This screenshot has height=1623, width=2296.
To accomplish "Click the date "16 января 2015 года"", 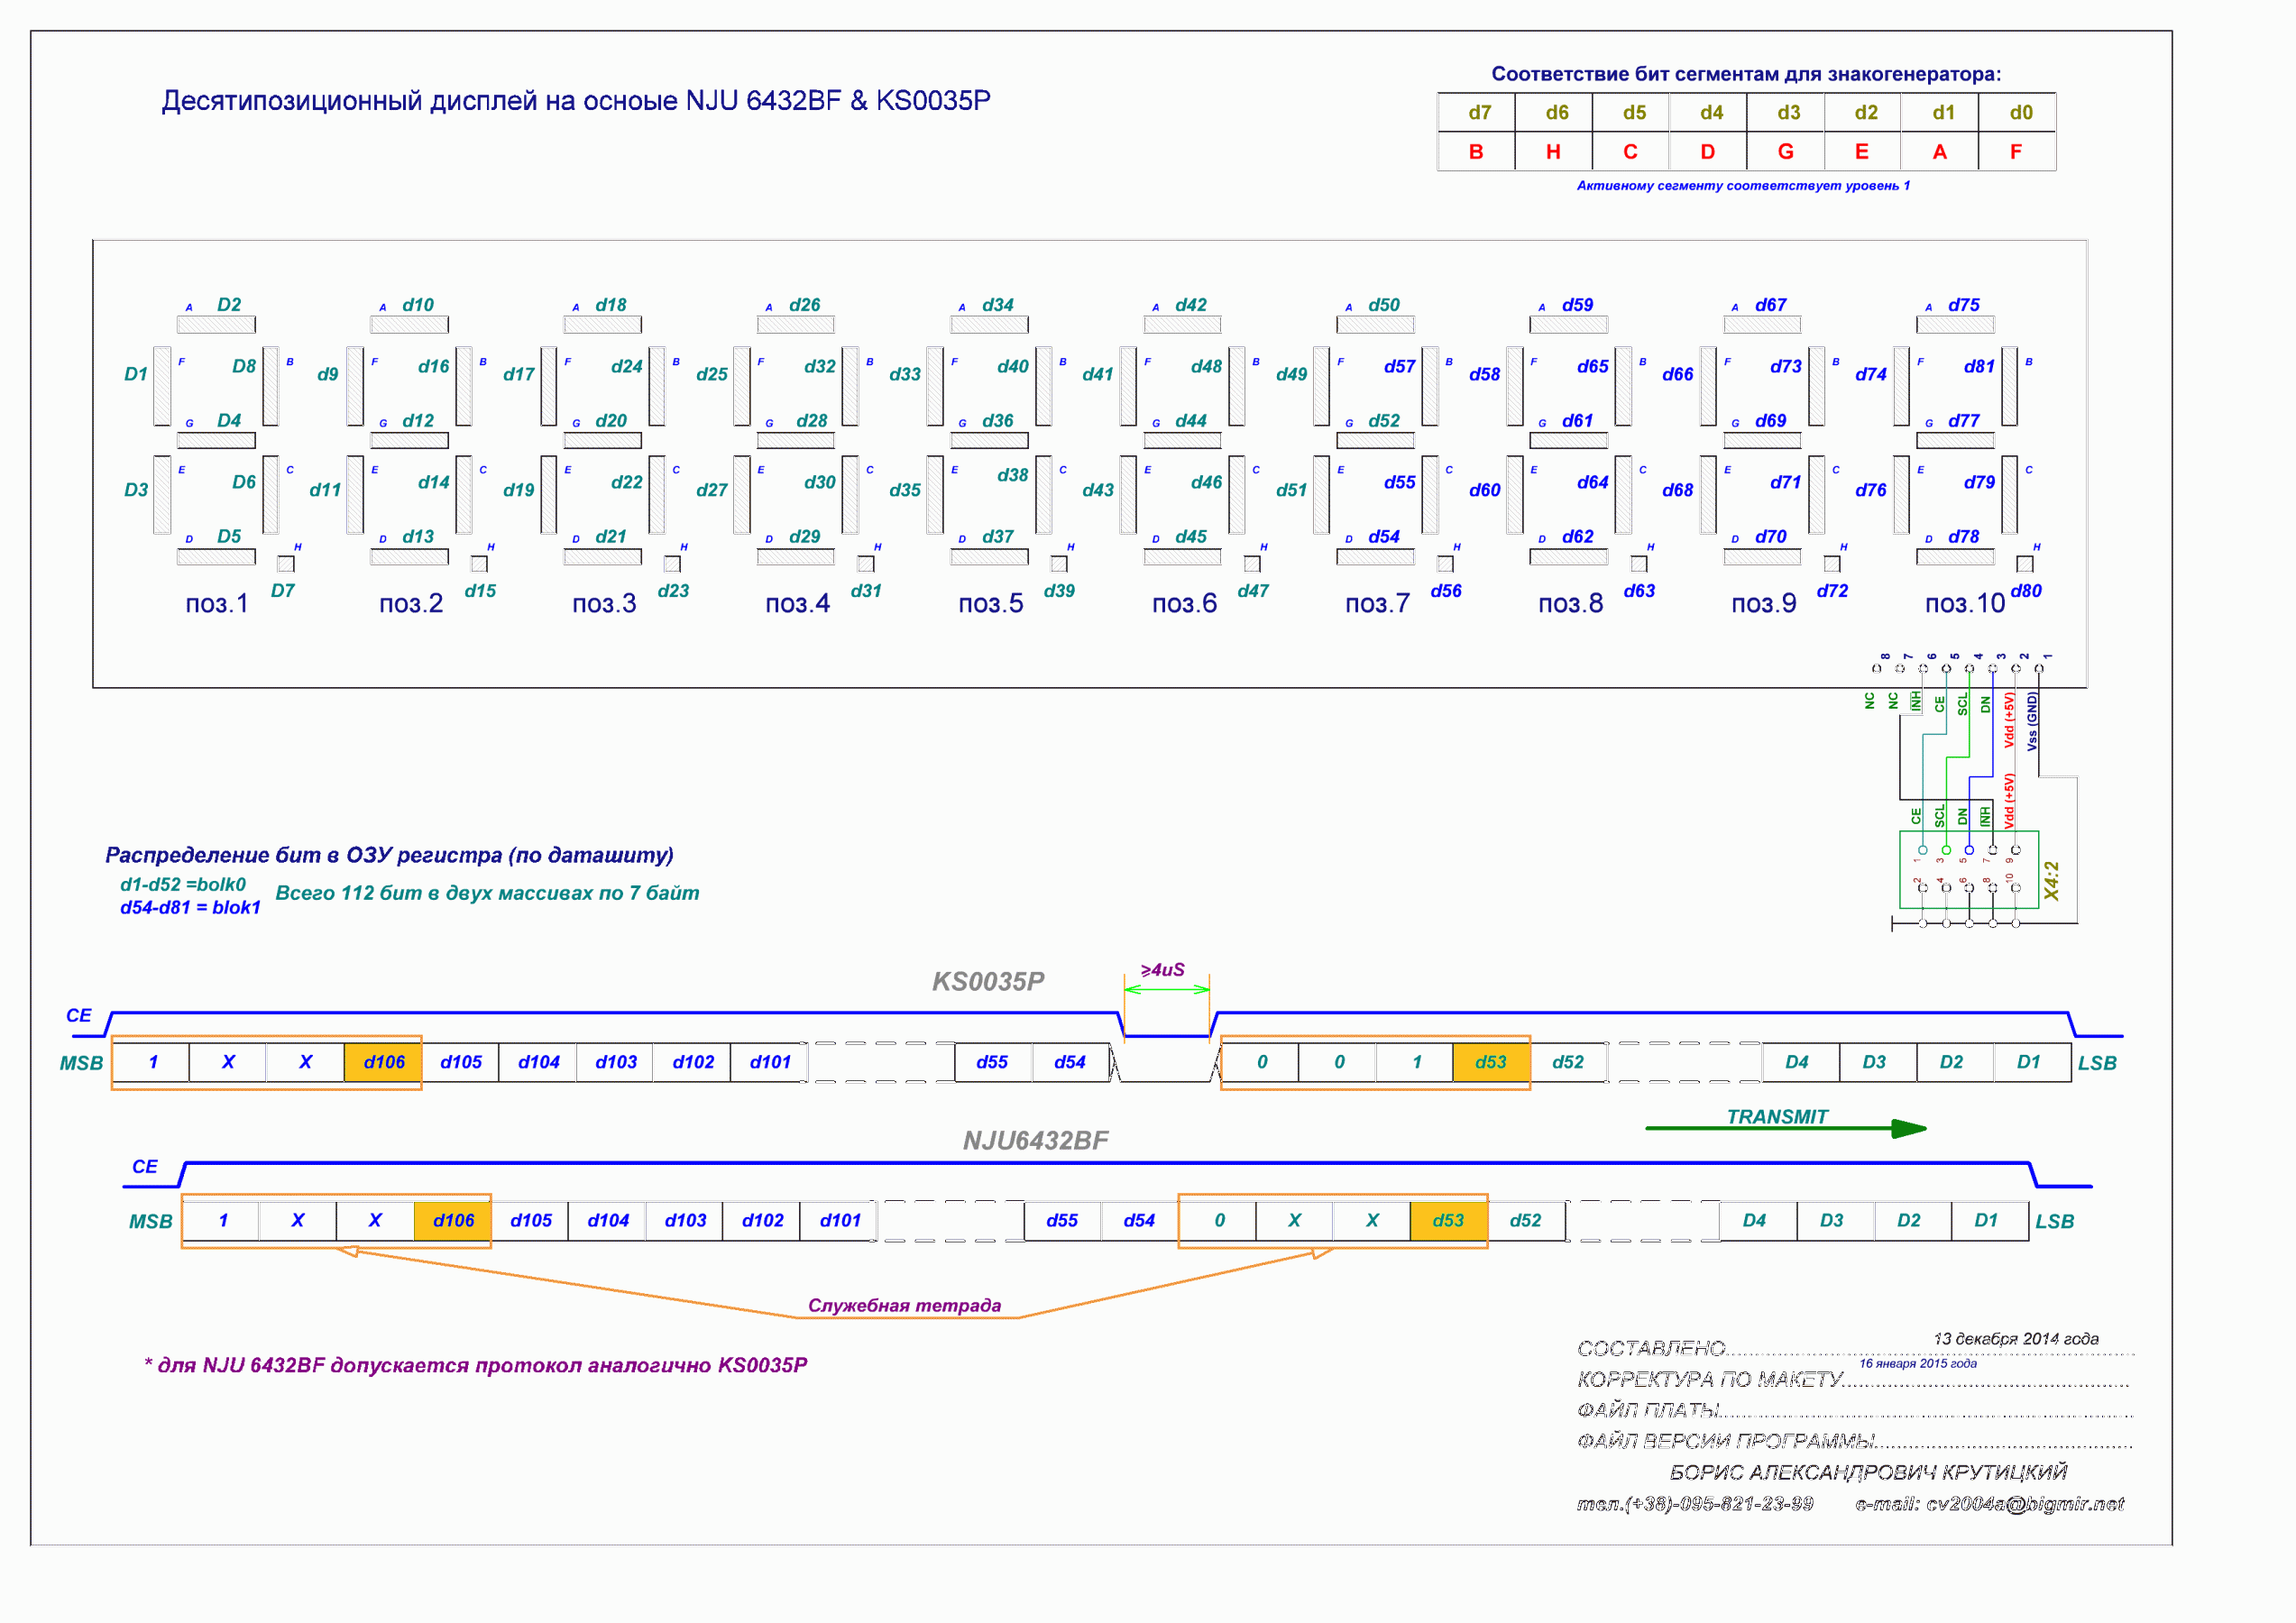I will pos(1918,1364).
